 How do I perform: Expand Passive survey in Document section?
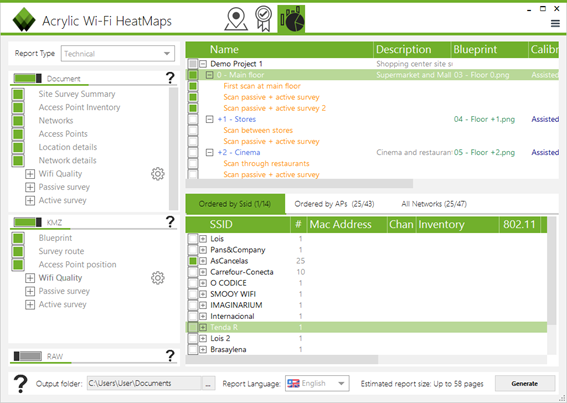30,187
